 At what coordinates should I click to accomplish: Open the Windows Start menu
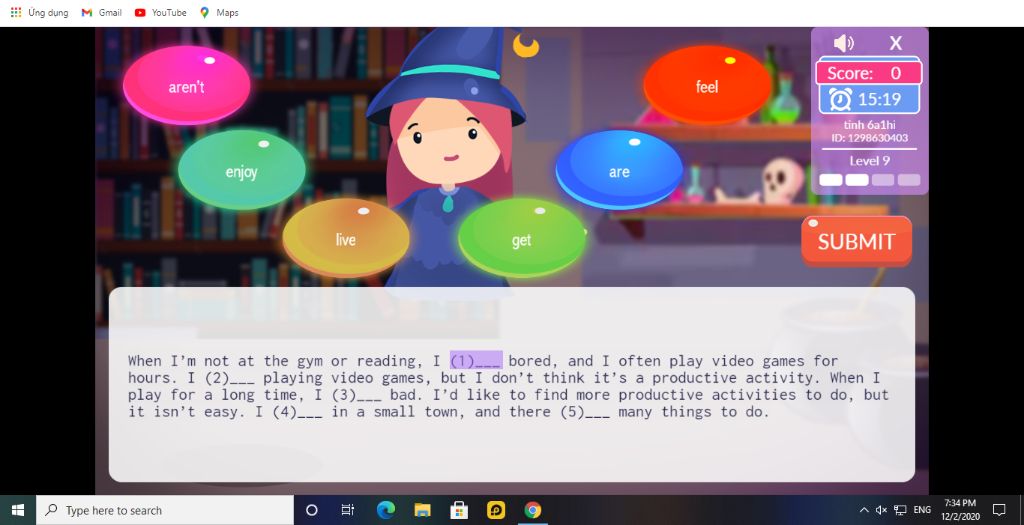coord(18,510)
